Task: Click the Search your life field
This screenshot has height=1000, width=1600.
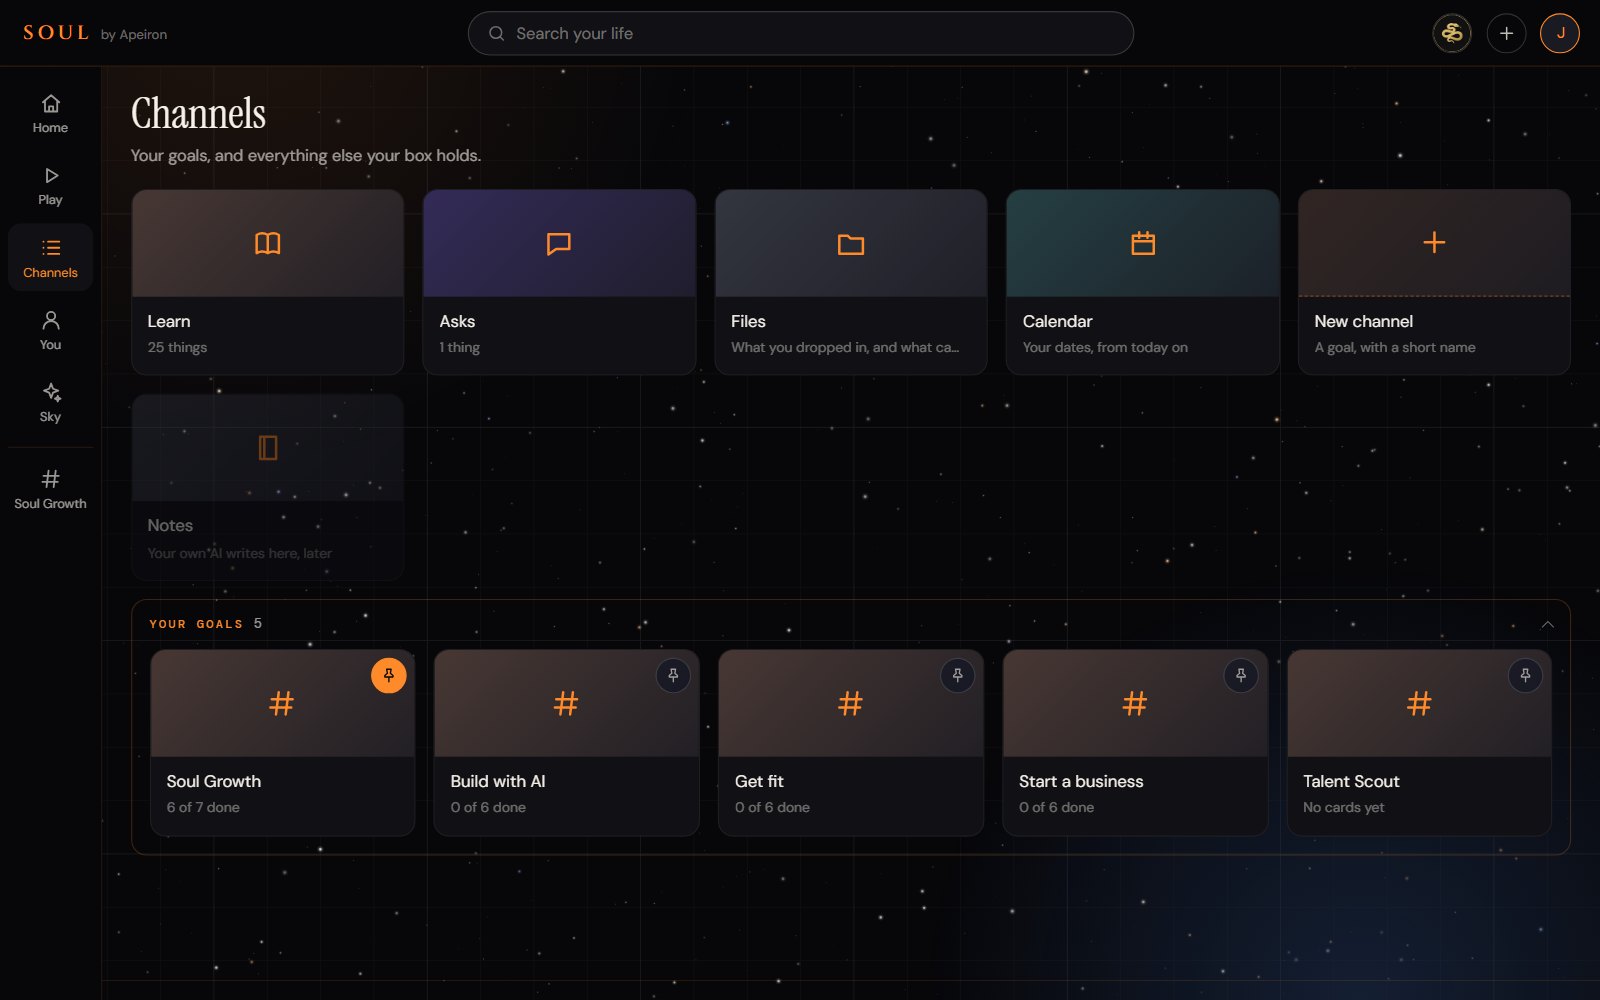Action: coord(800,33)
